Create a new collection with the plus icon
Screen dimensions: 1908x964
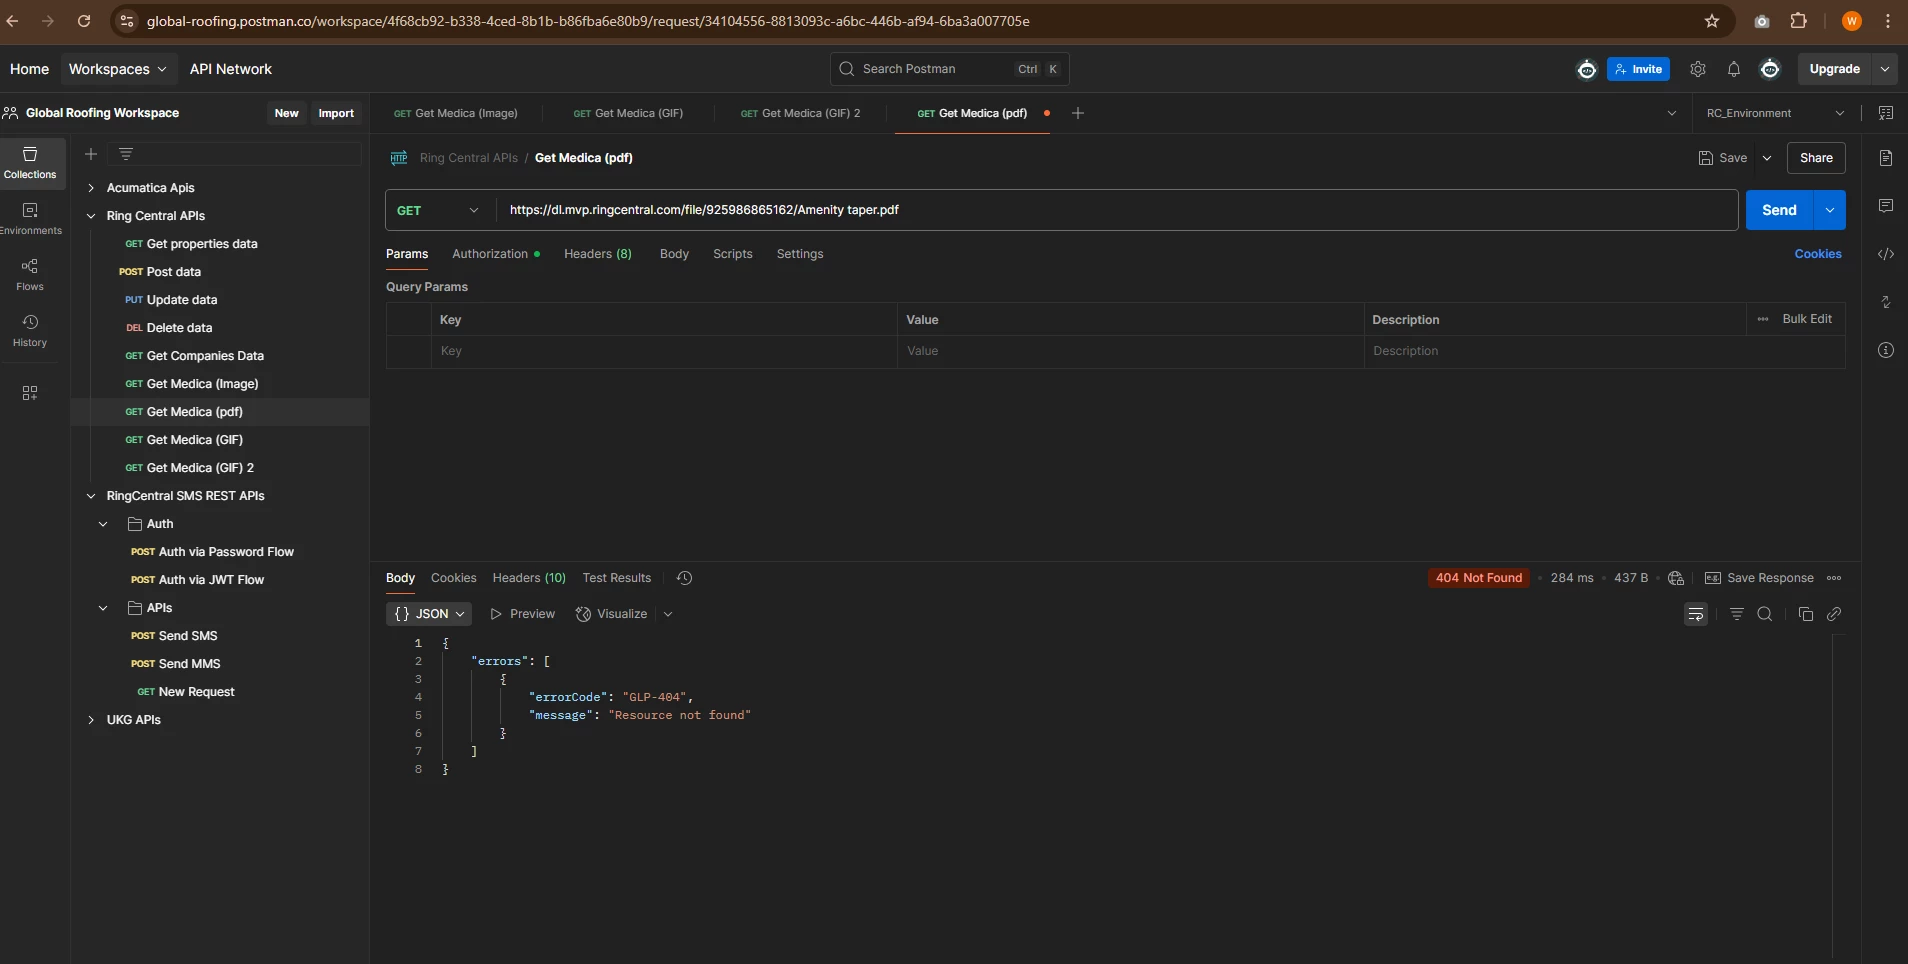click(91, 154)
